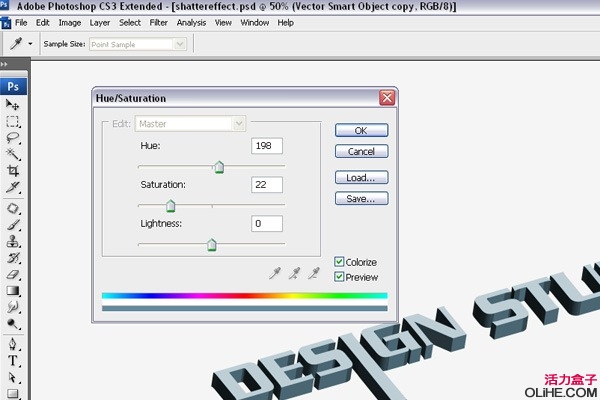The height and width of the screenshot is (400, 600).
Task: Select the Eraser tool
Action: (x=13, y=274)
